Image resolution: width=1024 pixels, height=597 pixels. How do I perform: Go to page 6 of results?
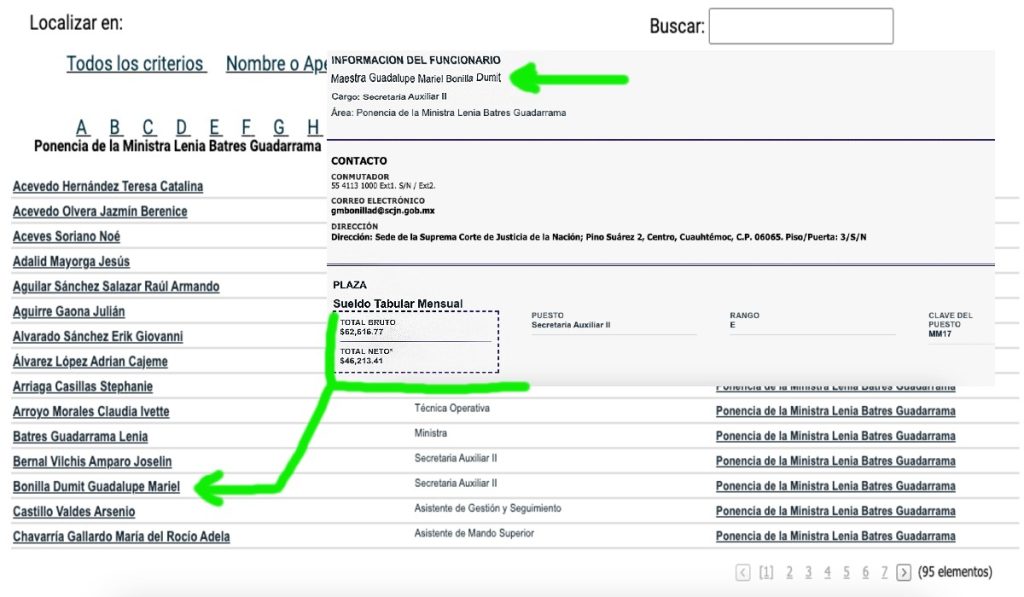[865, 573]
